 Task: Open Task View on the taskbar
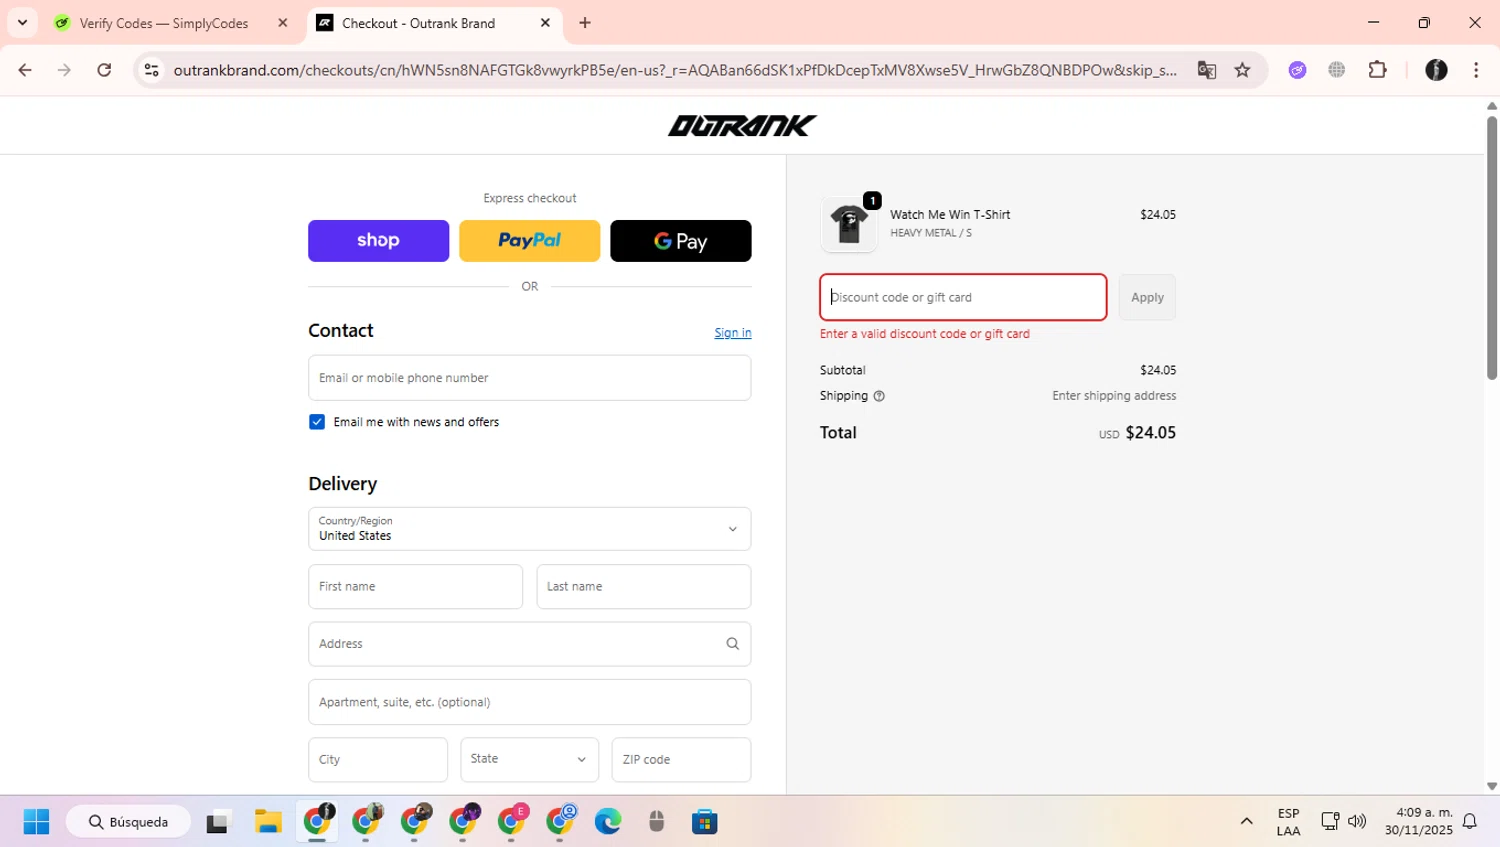[x=218, y=822]
